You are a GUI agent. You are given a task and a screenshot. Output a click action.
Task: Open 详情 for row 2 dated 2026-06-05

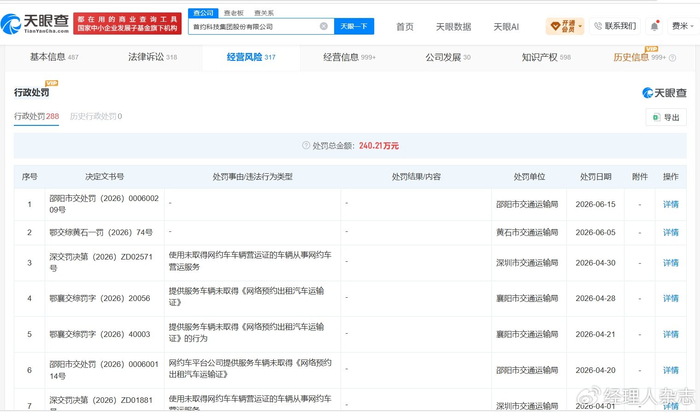click(x=671, y=233)
